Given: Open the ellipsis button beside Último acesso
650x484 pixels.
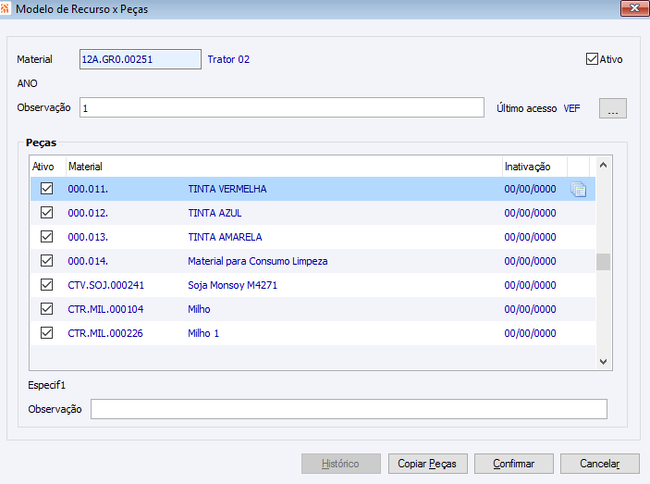Looking at the screenshot, I should (x=613, y=109).
